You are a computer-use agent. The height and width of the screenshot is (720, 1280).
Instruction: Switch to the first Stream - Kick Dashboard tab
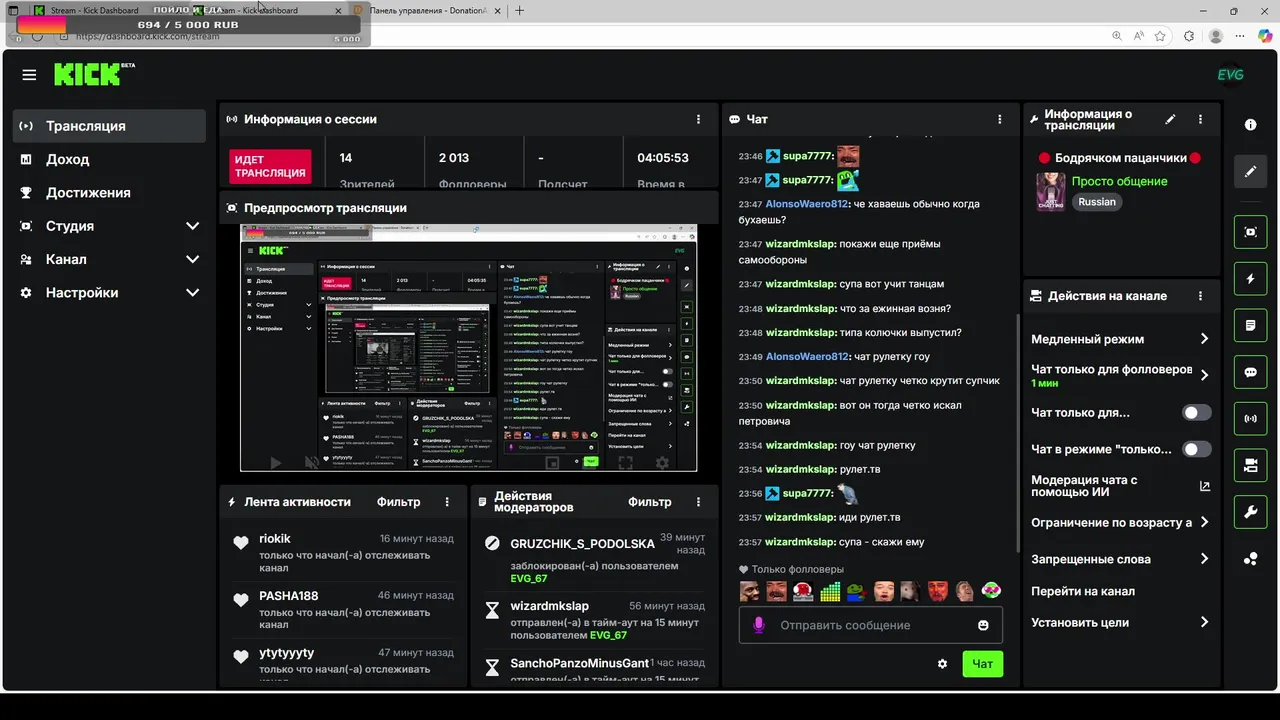tap(95, 10)
